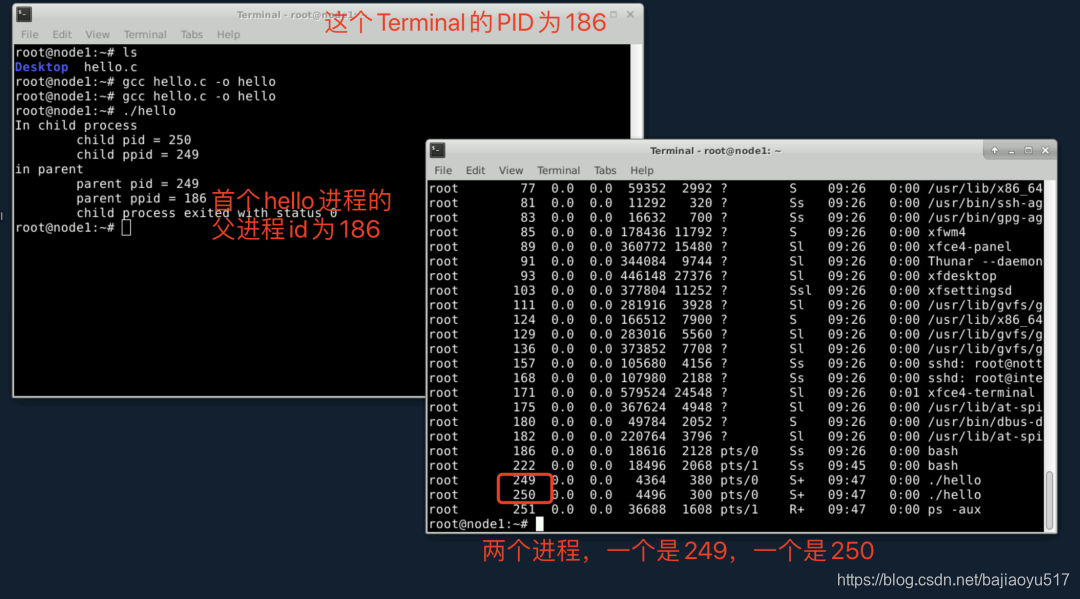Click the keep-above arrow in front terminal title bar
The width and height of the screenshot is (1080, 599).
coord(995,150)
